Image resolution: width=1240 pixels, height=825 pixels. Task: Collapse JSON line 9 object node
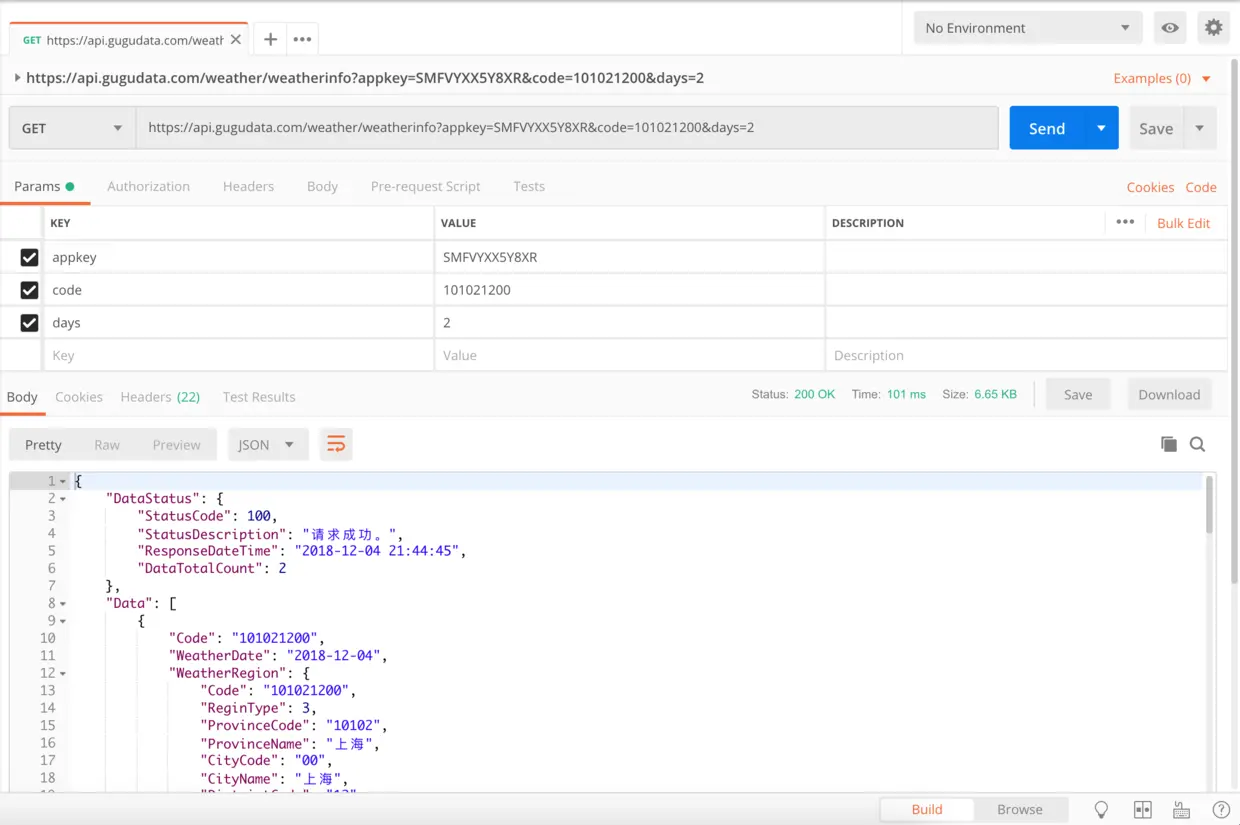(x=63, y=621)
